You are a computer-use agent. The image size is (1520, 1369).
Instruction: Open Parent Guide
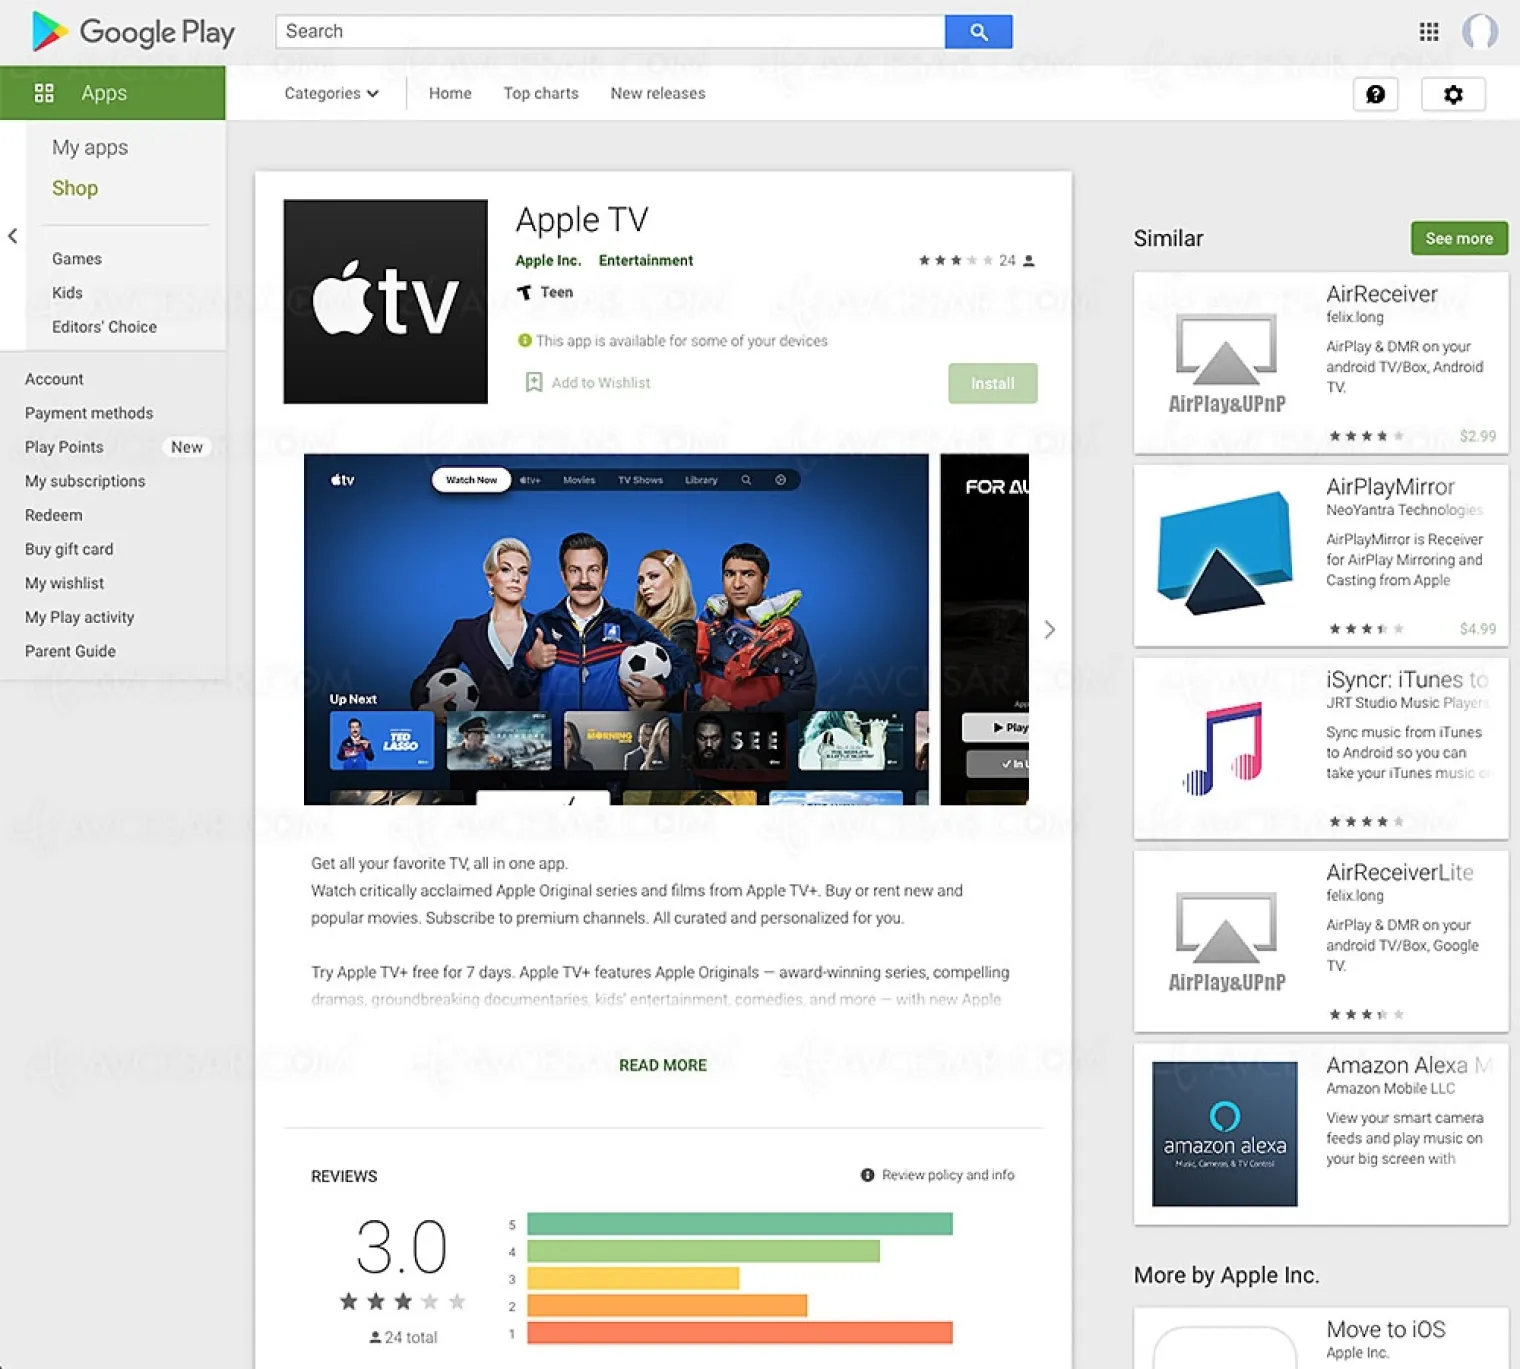coord(70,651)
